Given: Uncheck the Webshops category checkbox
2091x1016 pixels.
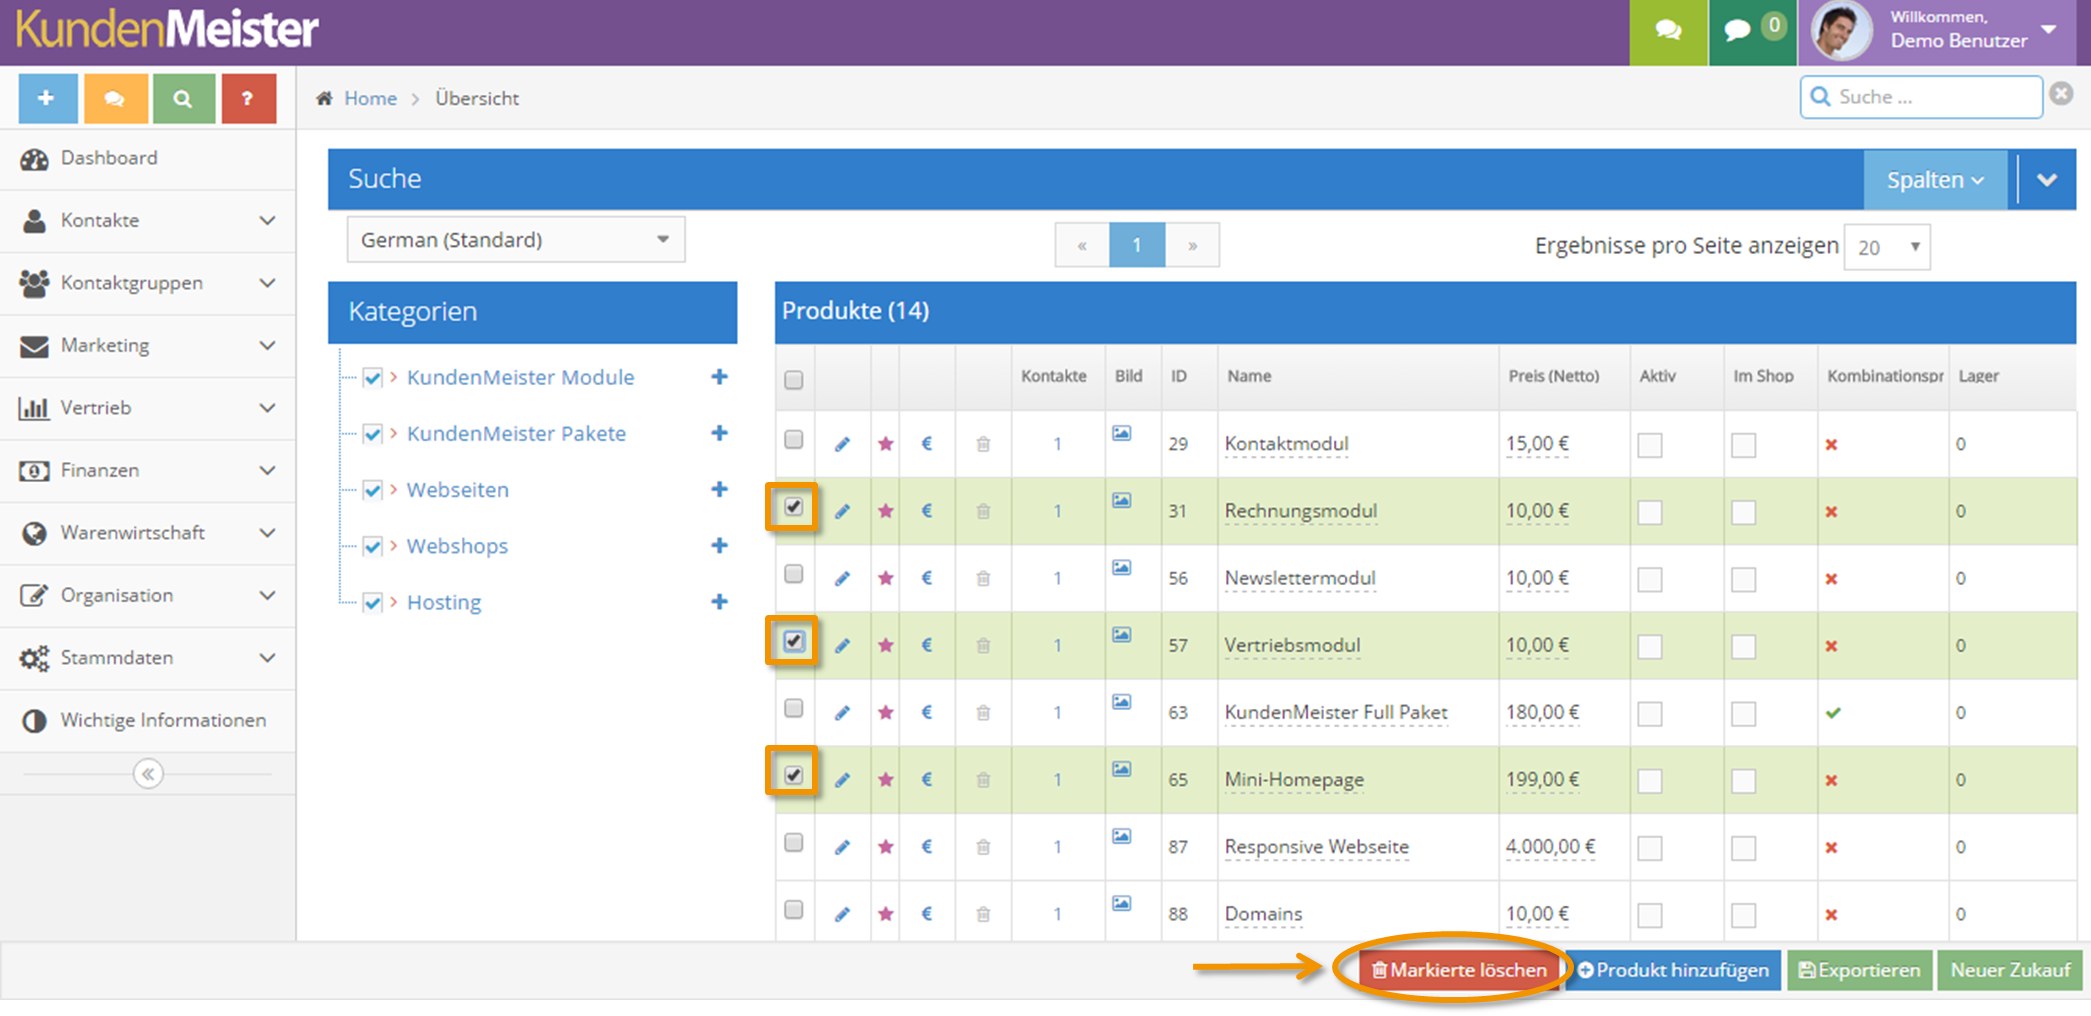Looking at the screenshot, I should (373, 546).
